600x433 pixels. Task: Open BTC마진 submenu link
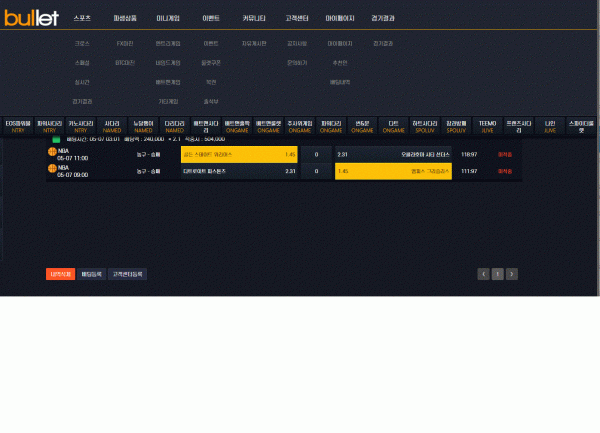[125, 63]
